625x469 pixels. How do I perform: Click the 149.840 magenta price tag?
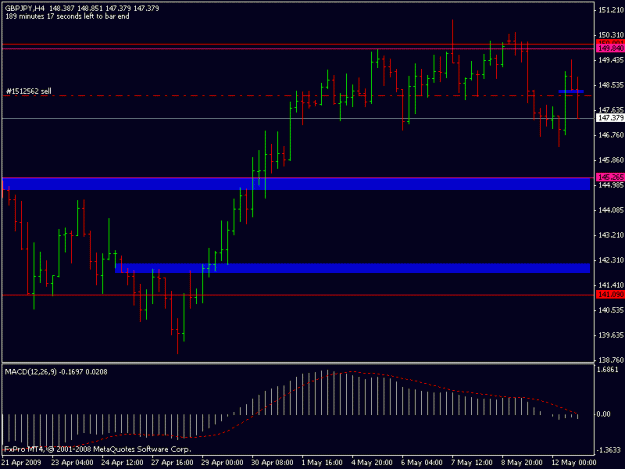point(610,48)
